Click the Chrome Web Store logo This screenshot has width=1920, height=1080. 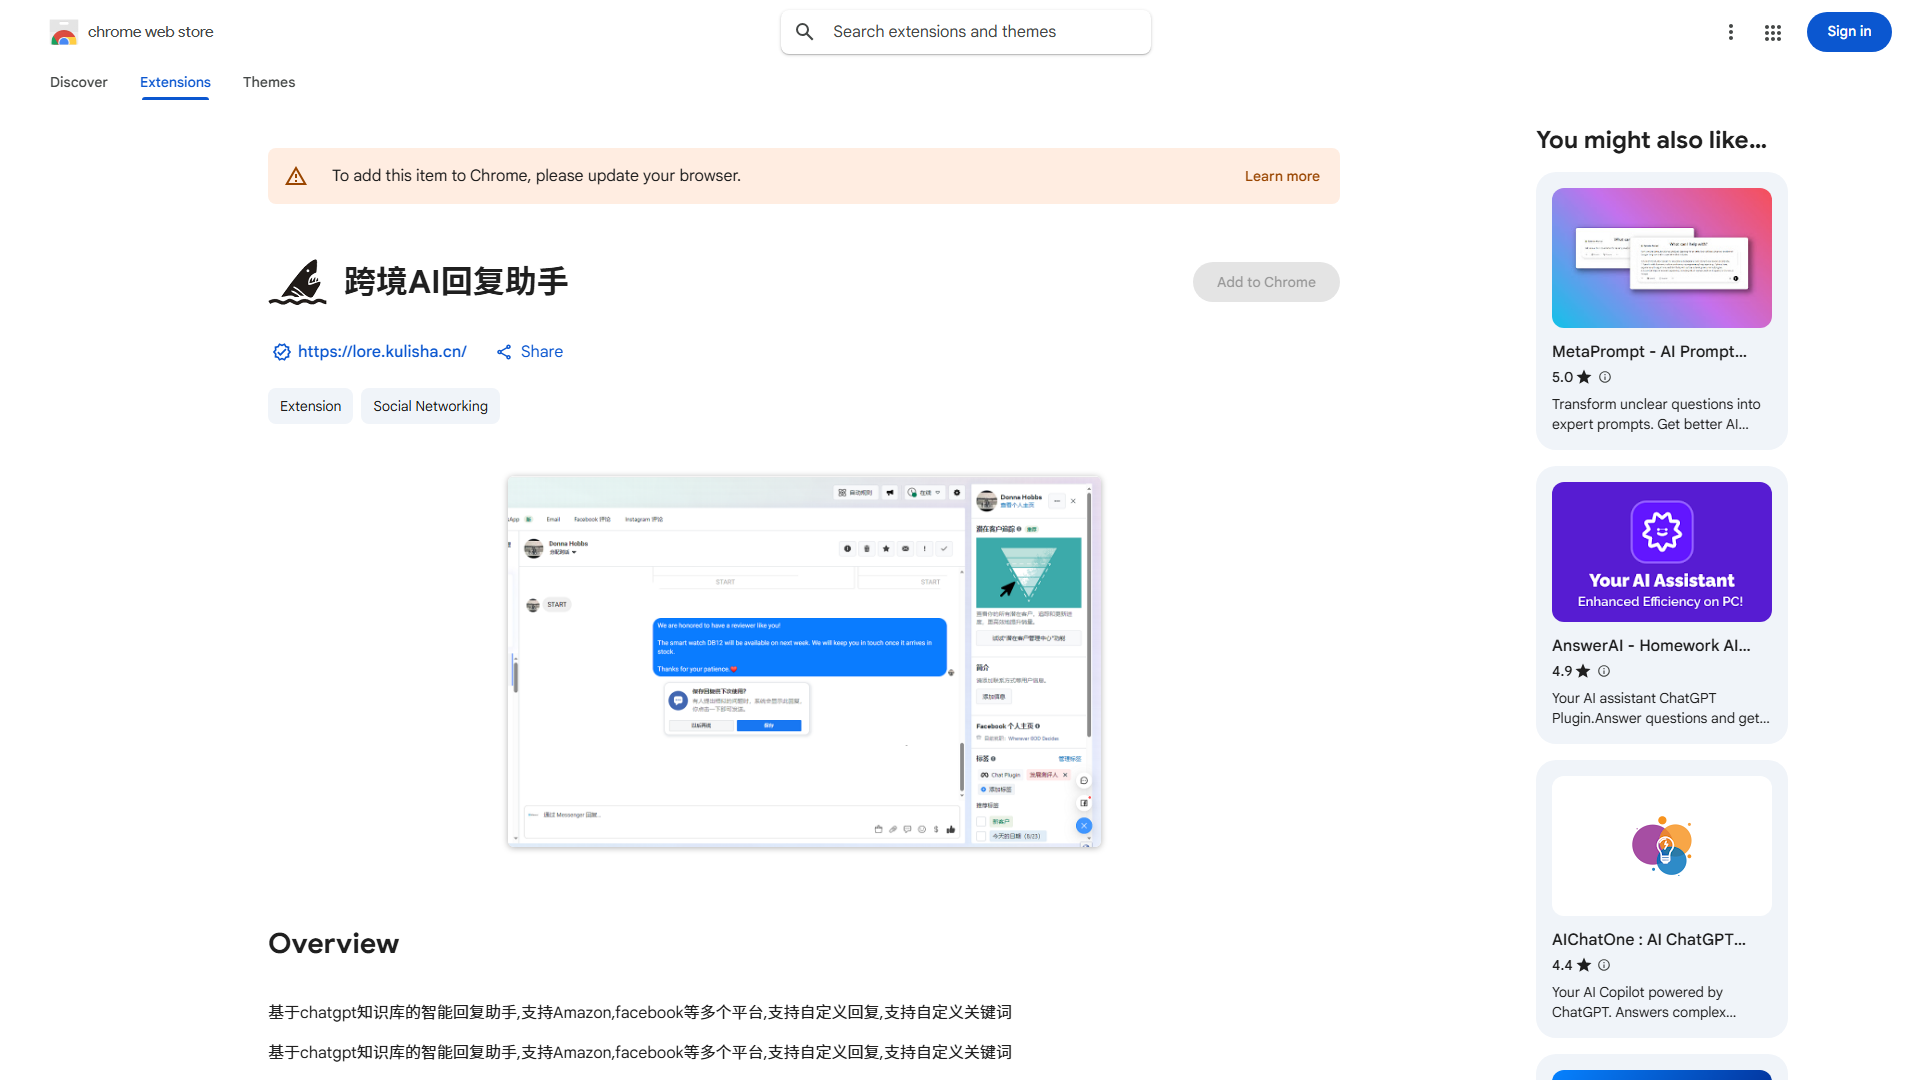64,31
